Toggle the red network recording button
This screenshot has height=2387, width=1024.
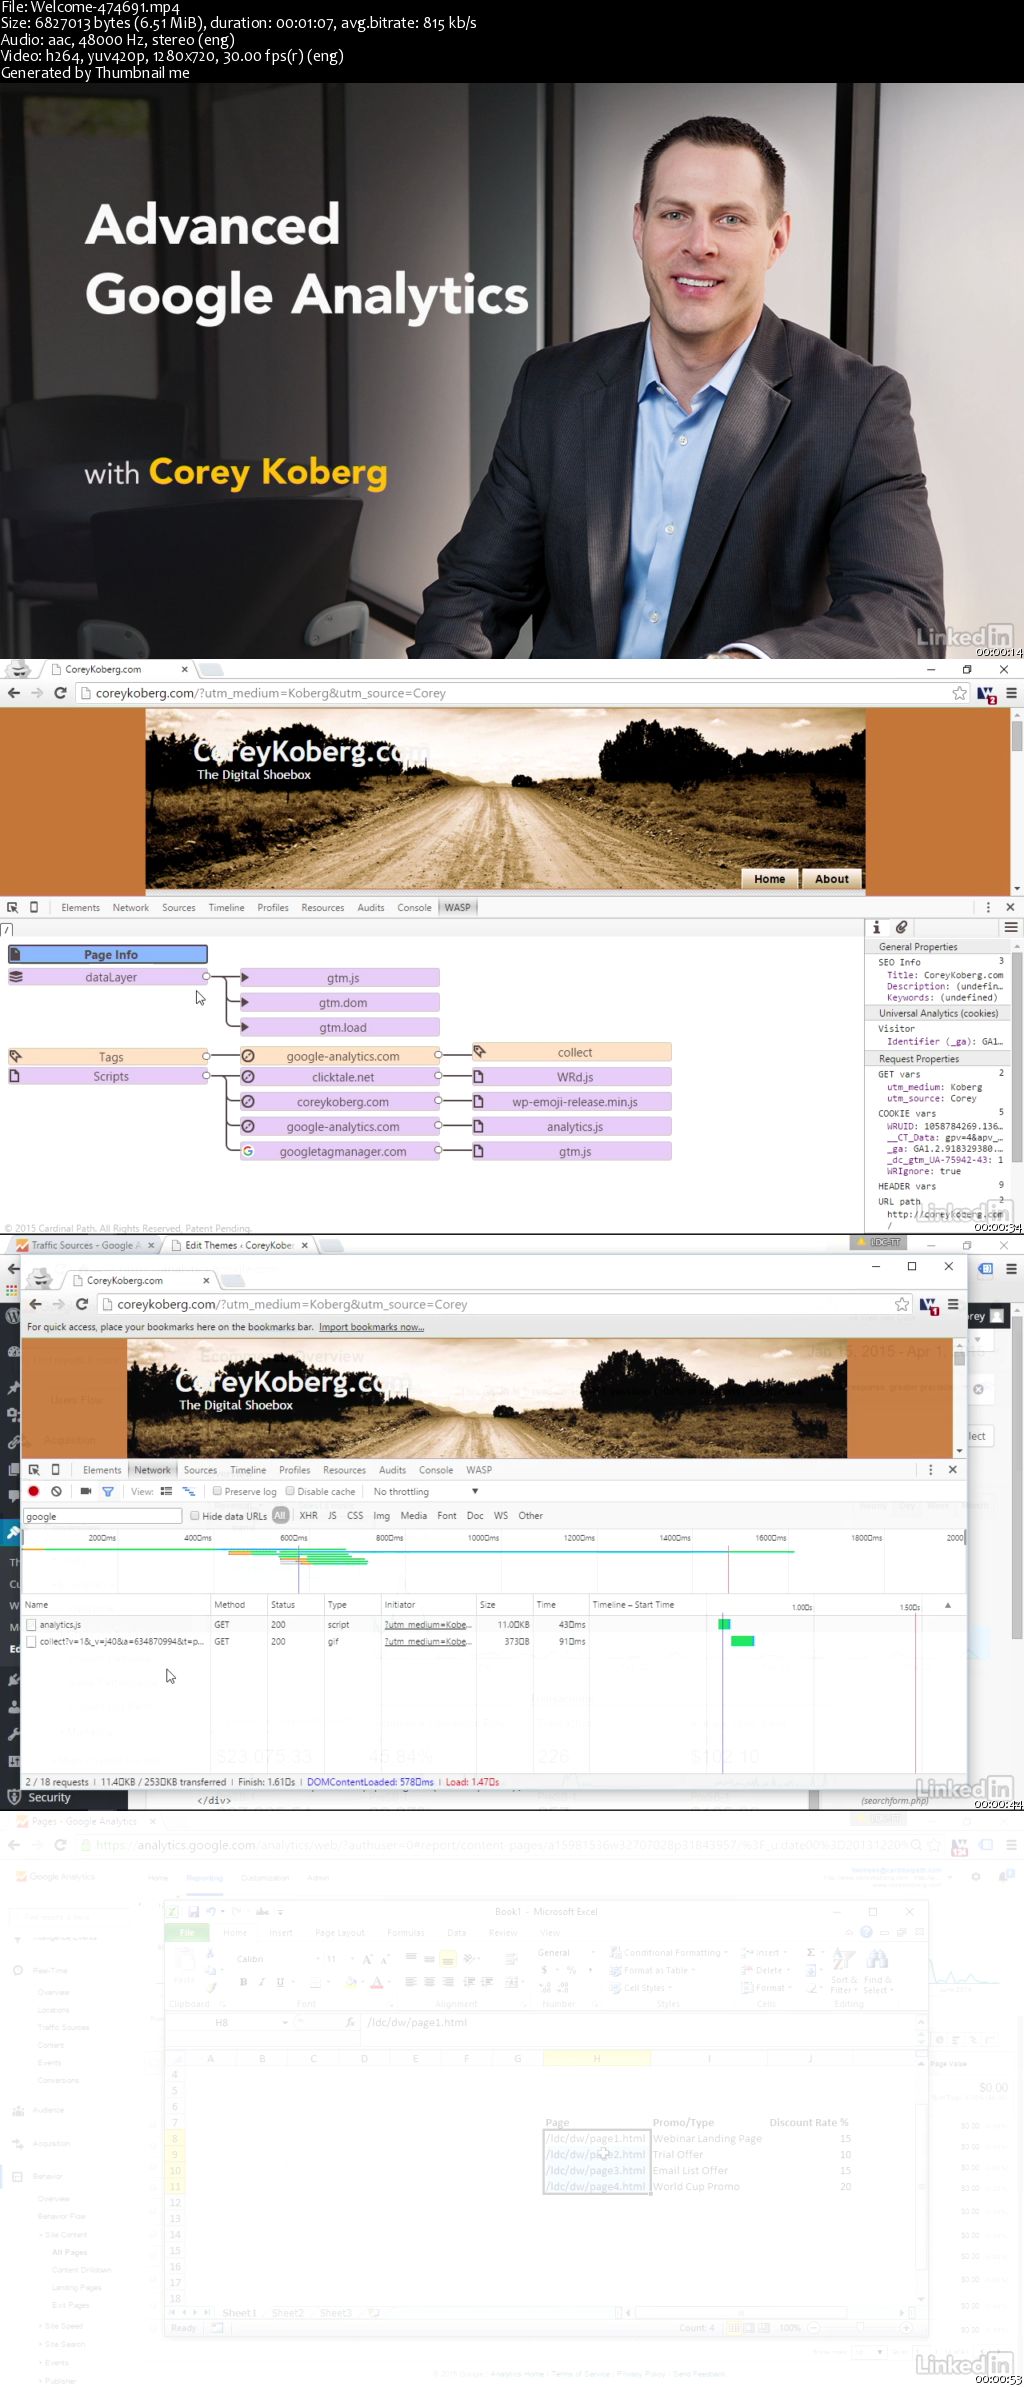coord(34,1491)
